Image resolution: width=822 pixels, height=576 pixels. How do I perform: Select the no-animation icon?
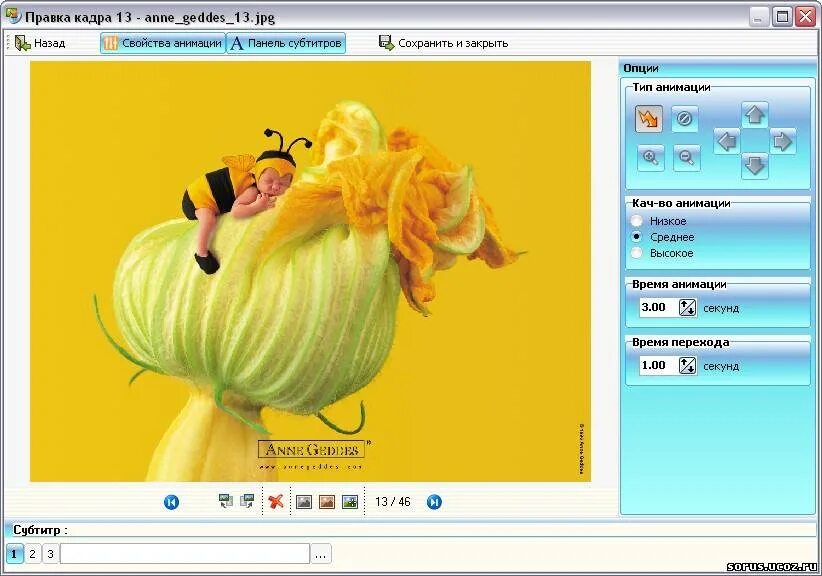click(684, 118)
